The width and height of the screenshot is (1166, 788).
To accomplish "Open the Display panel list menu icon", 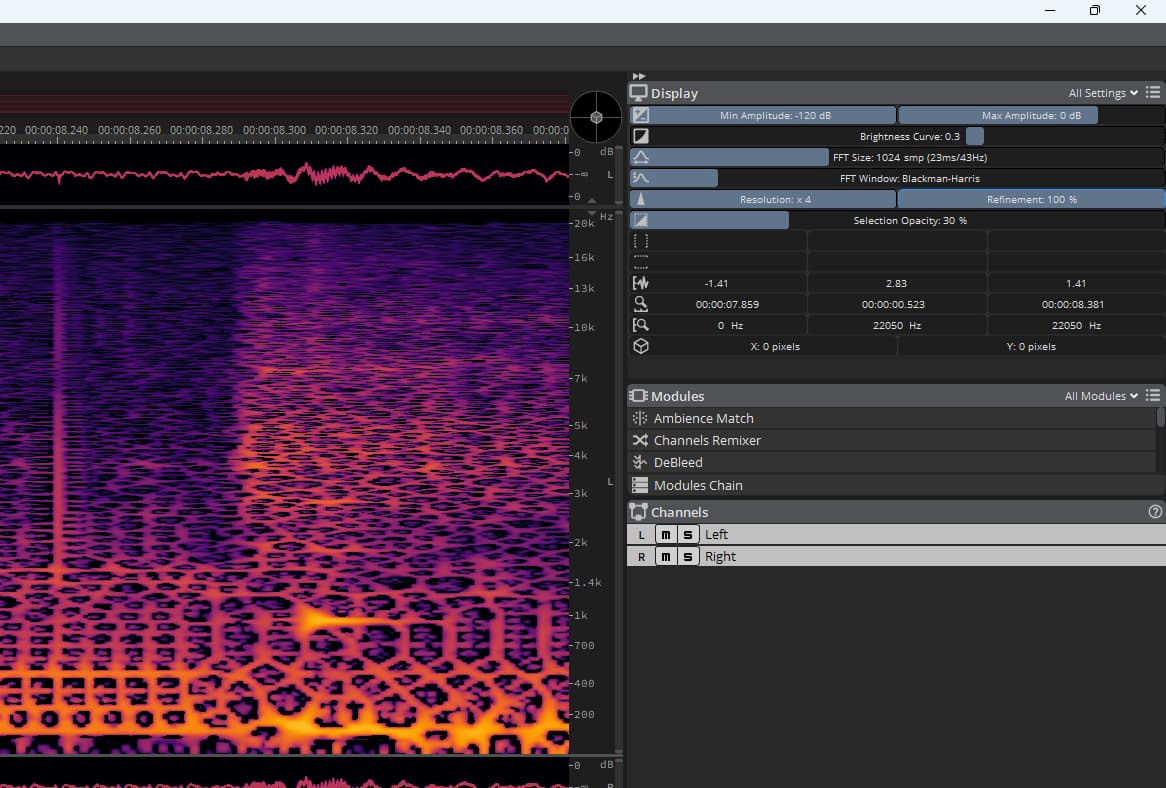I will point(1153,93).
